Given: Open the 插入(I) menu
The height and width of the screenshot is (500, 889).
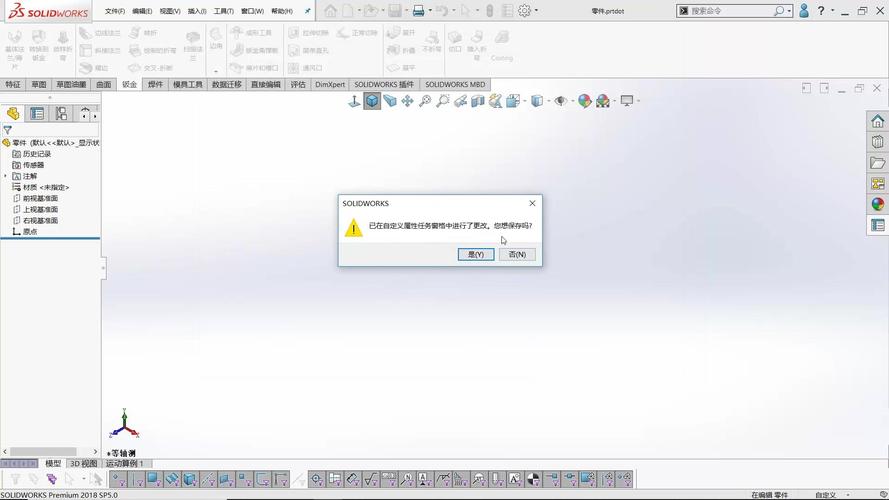Looking at the screenshot, I should click(197, 11).
